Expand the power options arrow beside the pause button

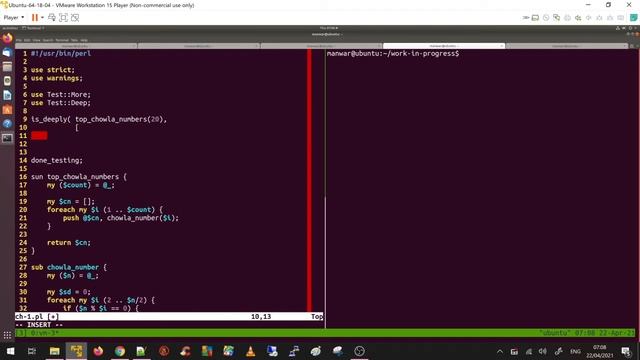(x=42, y=18)
